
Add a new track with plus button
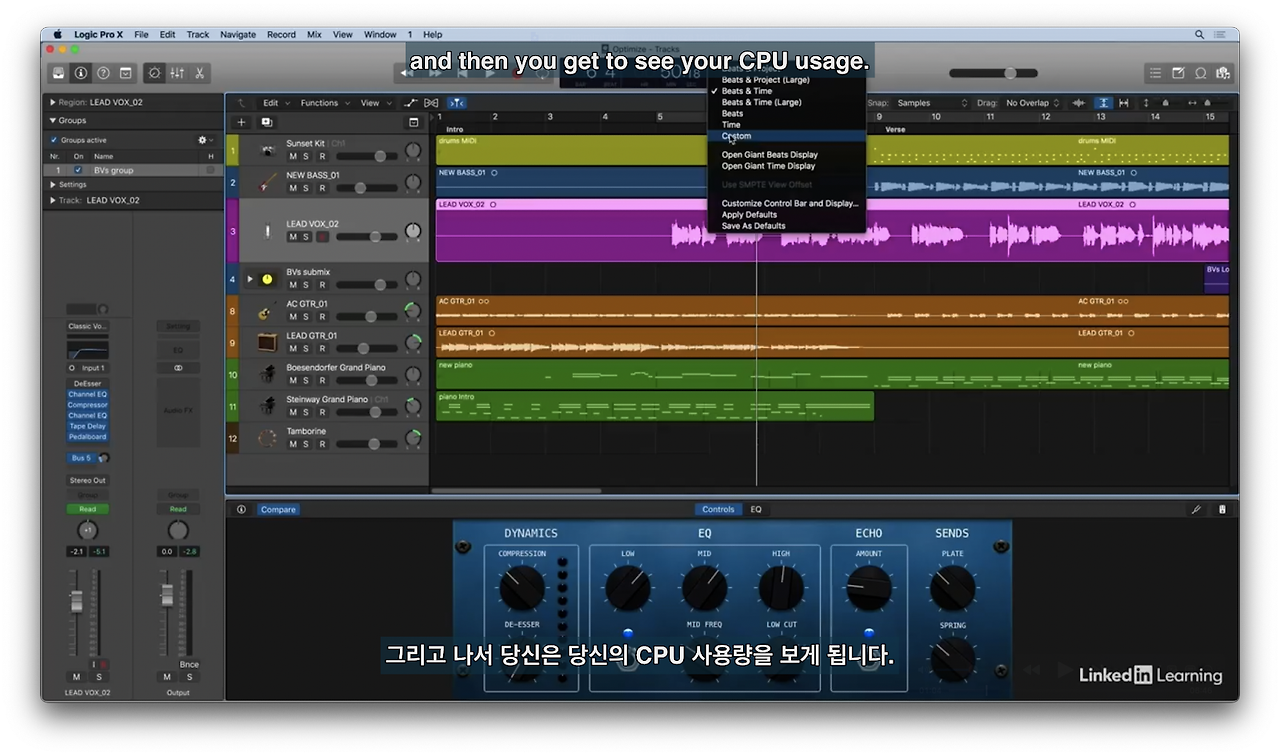tap(241, 122)
